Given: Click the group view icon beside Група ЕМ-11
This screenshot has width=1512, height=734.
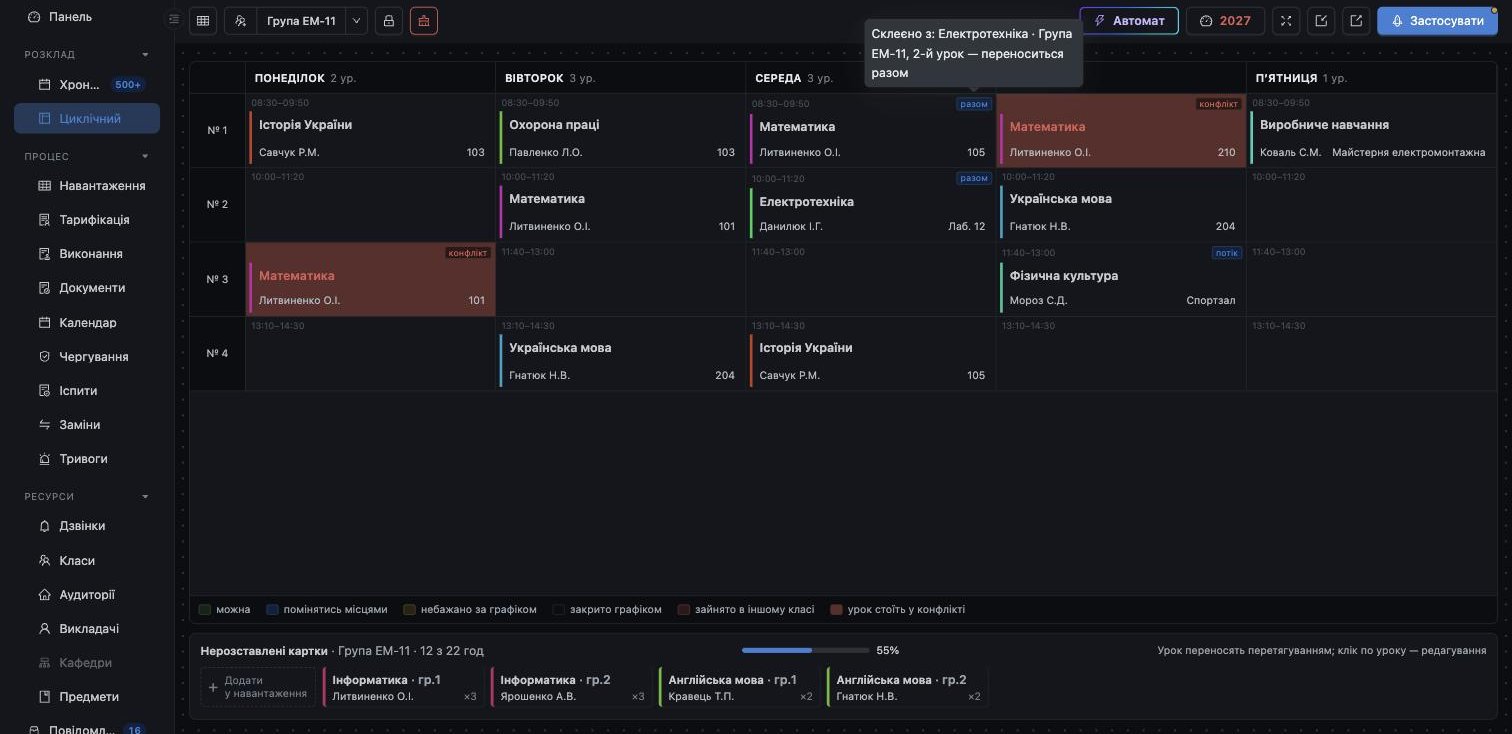Looking at the screenshot, I should tap(241, 21).
